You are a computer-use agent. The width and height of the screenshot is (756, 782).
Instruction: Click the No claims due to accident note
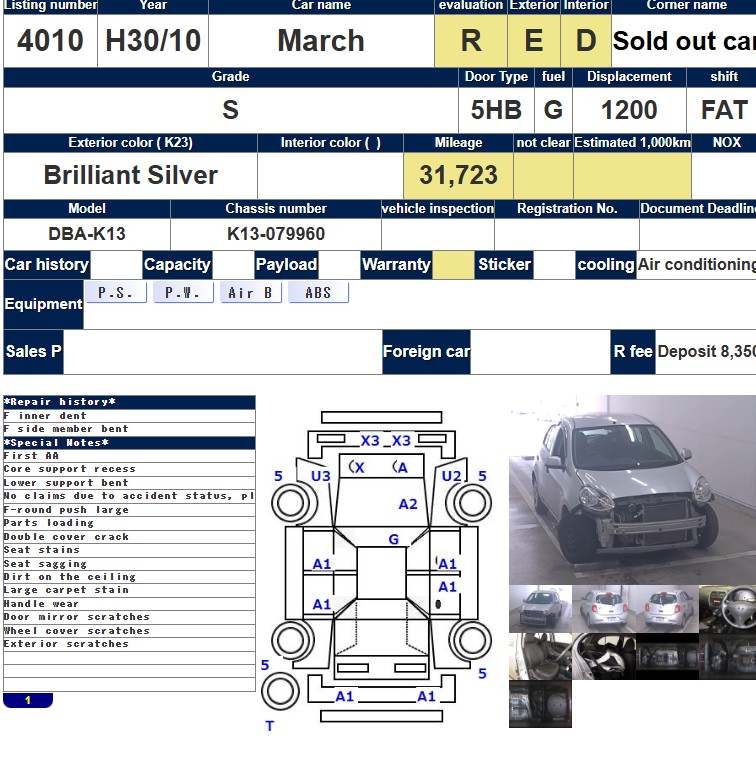pos(129,496)
